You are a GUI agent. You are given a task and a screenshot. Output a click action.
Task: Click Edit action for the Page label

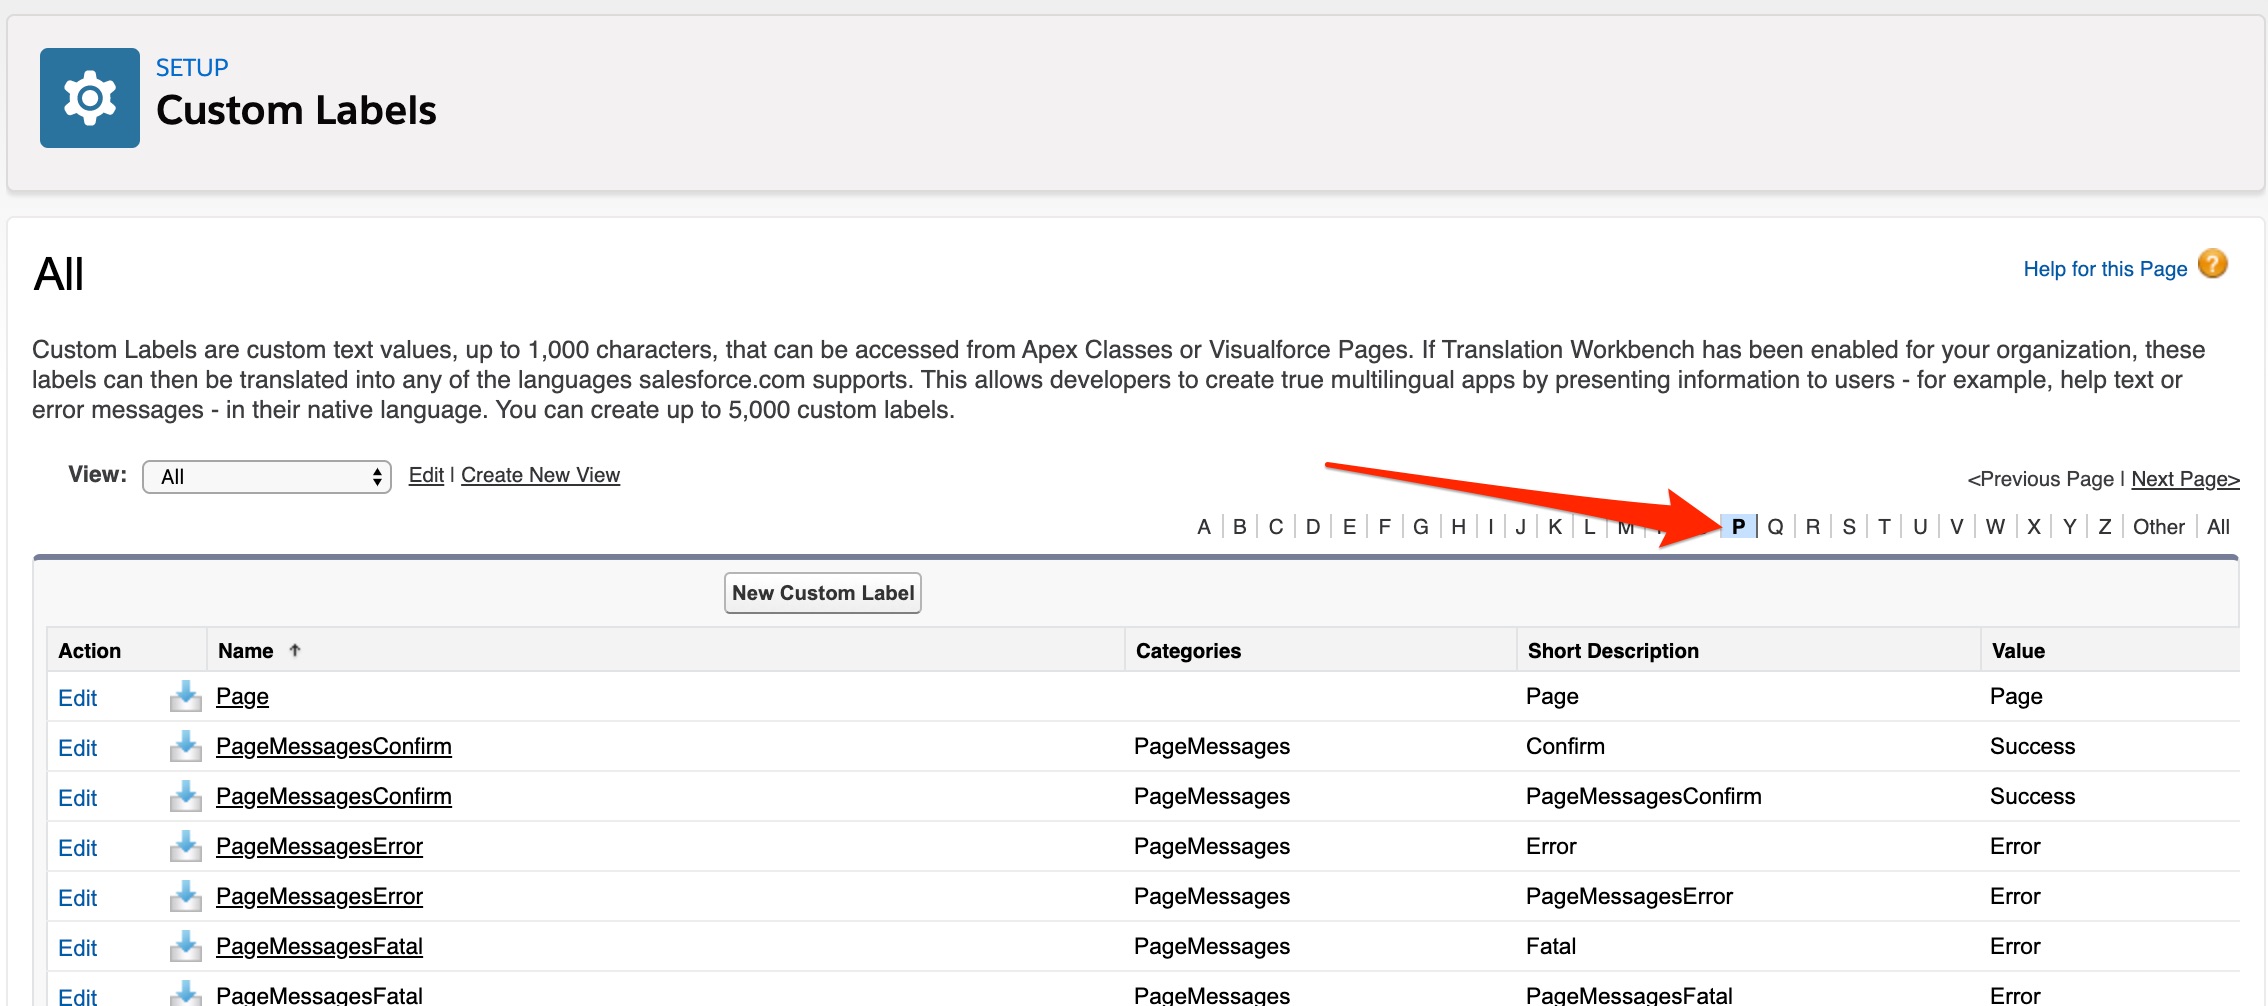click(x=77, y=698)
